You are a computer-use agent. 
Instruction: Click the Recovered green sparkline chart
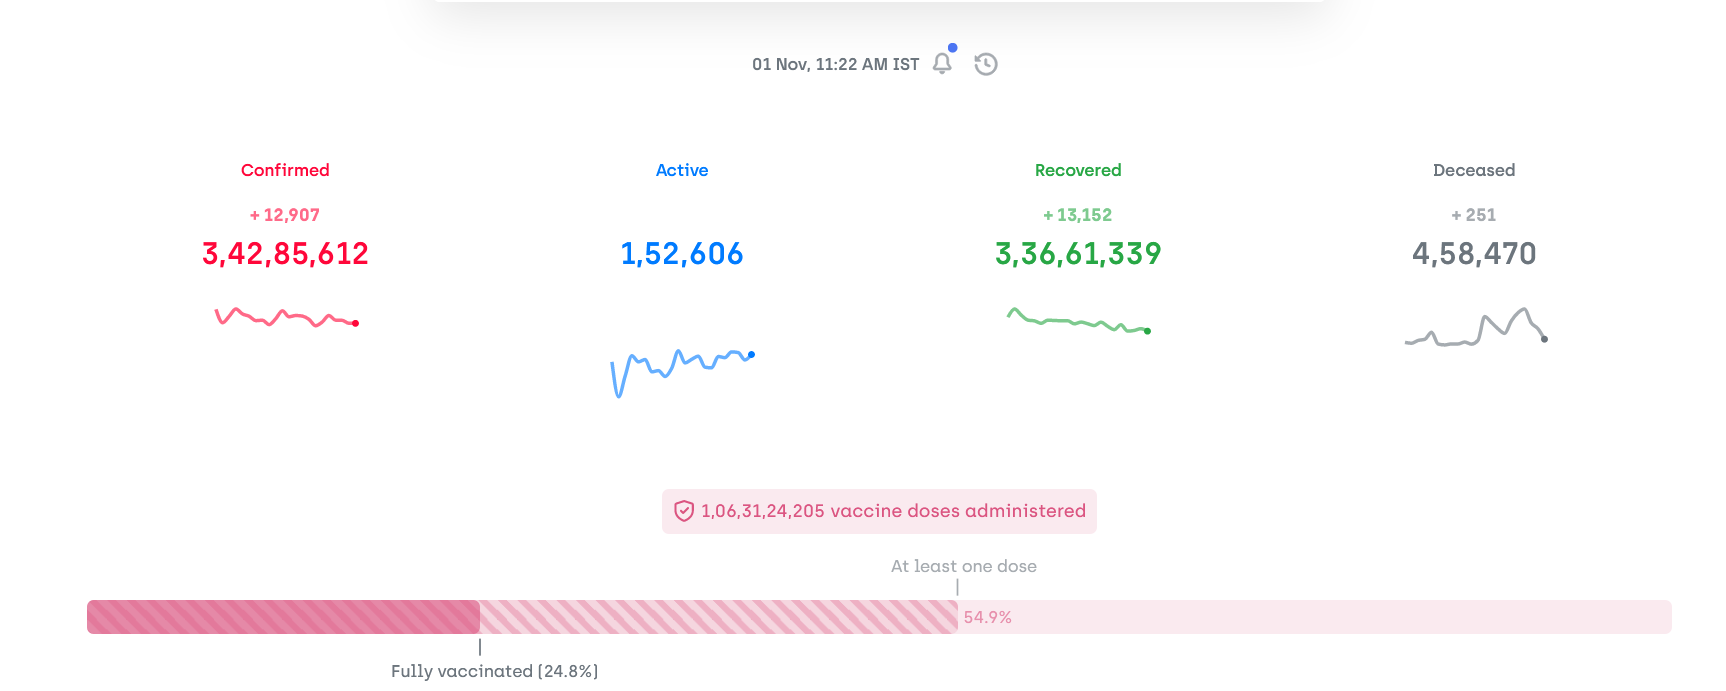[x=1078, y=321]
